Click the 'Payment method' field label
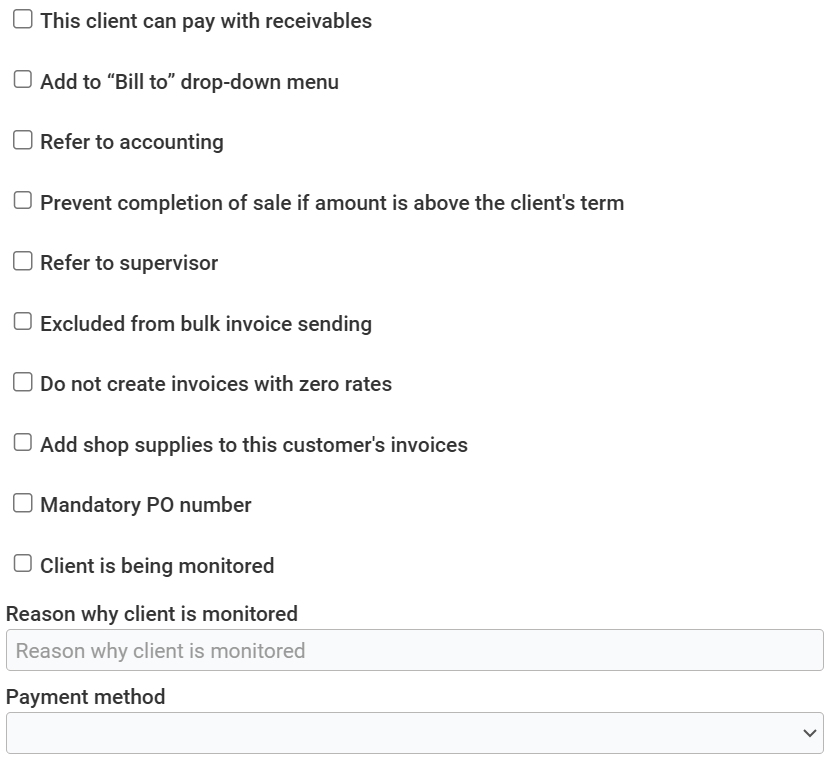Image resolution: width=830 pixels, height=763 pixels. [x=86, y=697]
